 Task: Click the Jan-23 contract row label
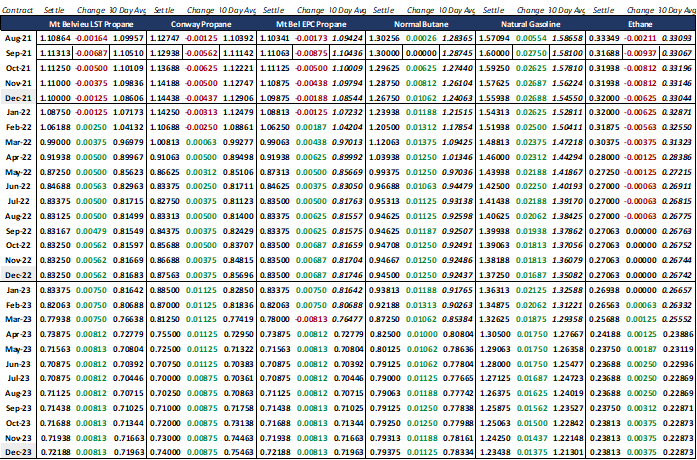[x=18, y=290]
